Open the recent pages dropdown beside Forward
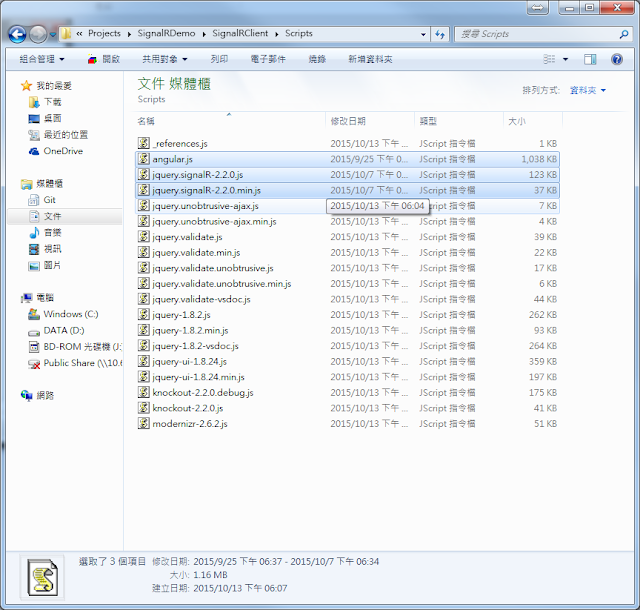The width and height of the screenshot is (640, 610). [53, 35]
